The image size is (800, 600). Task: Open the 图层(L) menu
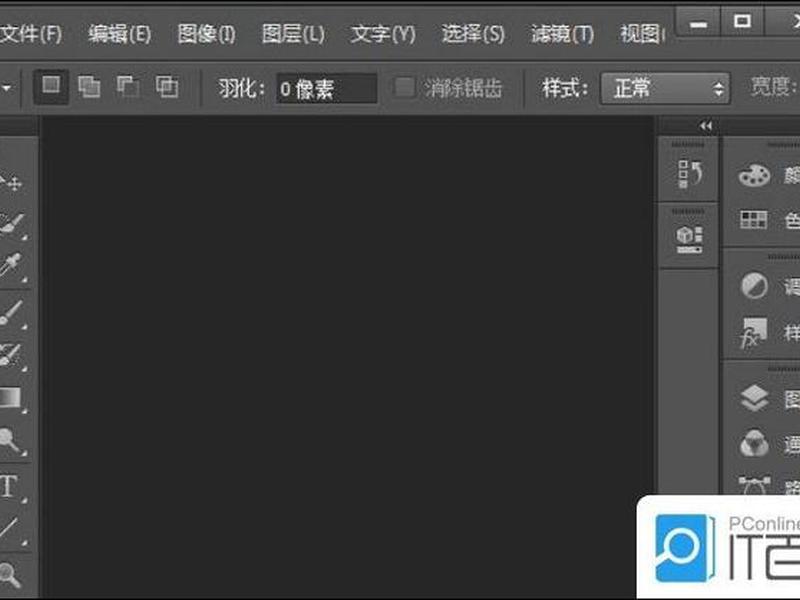pyautogui.click(x=293, y=35)
